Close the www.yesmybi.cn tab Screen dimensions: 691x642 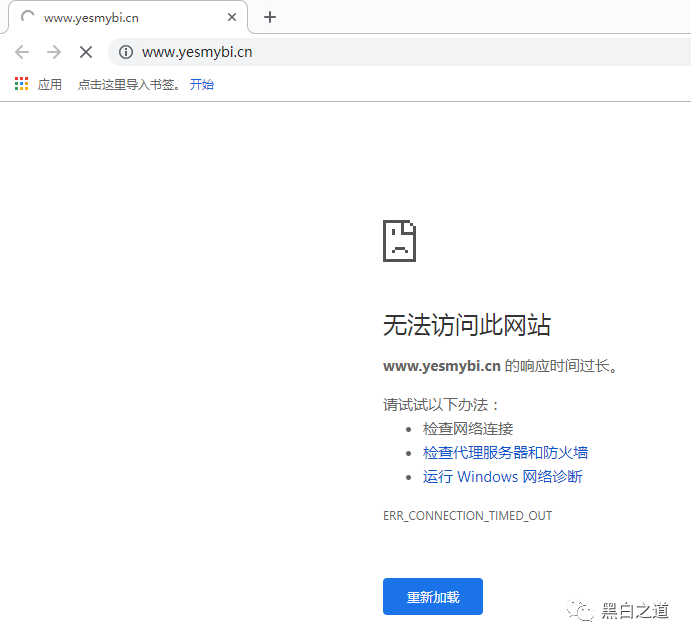(232, 17)
